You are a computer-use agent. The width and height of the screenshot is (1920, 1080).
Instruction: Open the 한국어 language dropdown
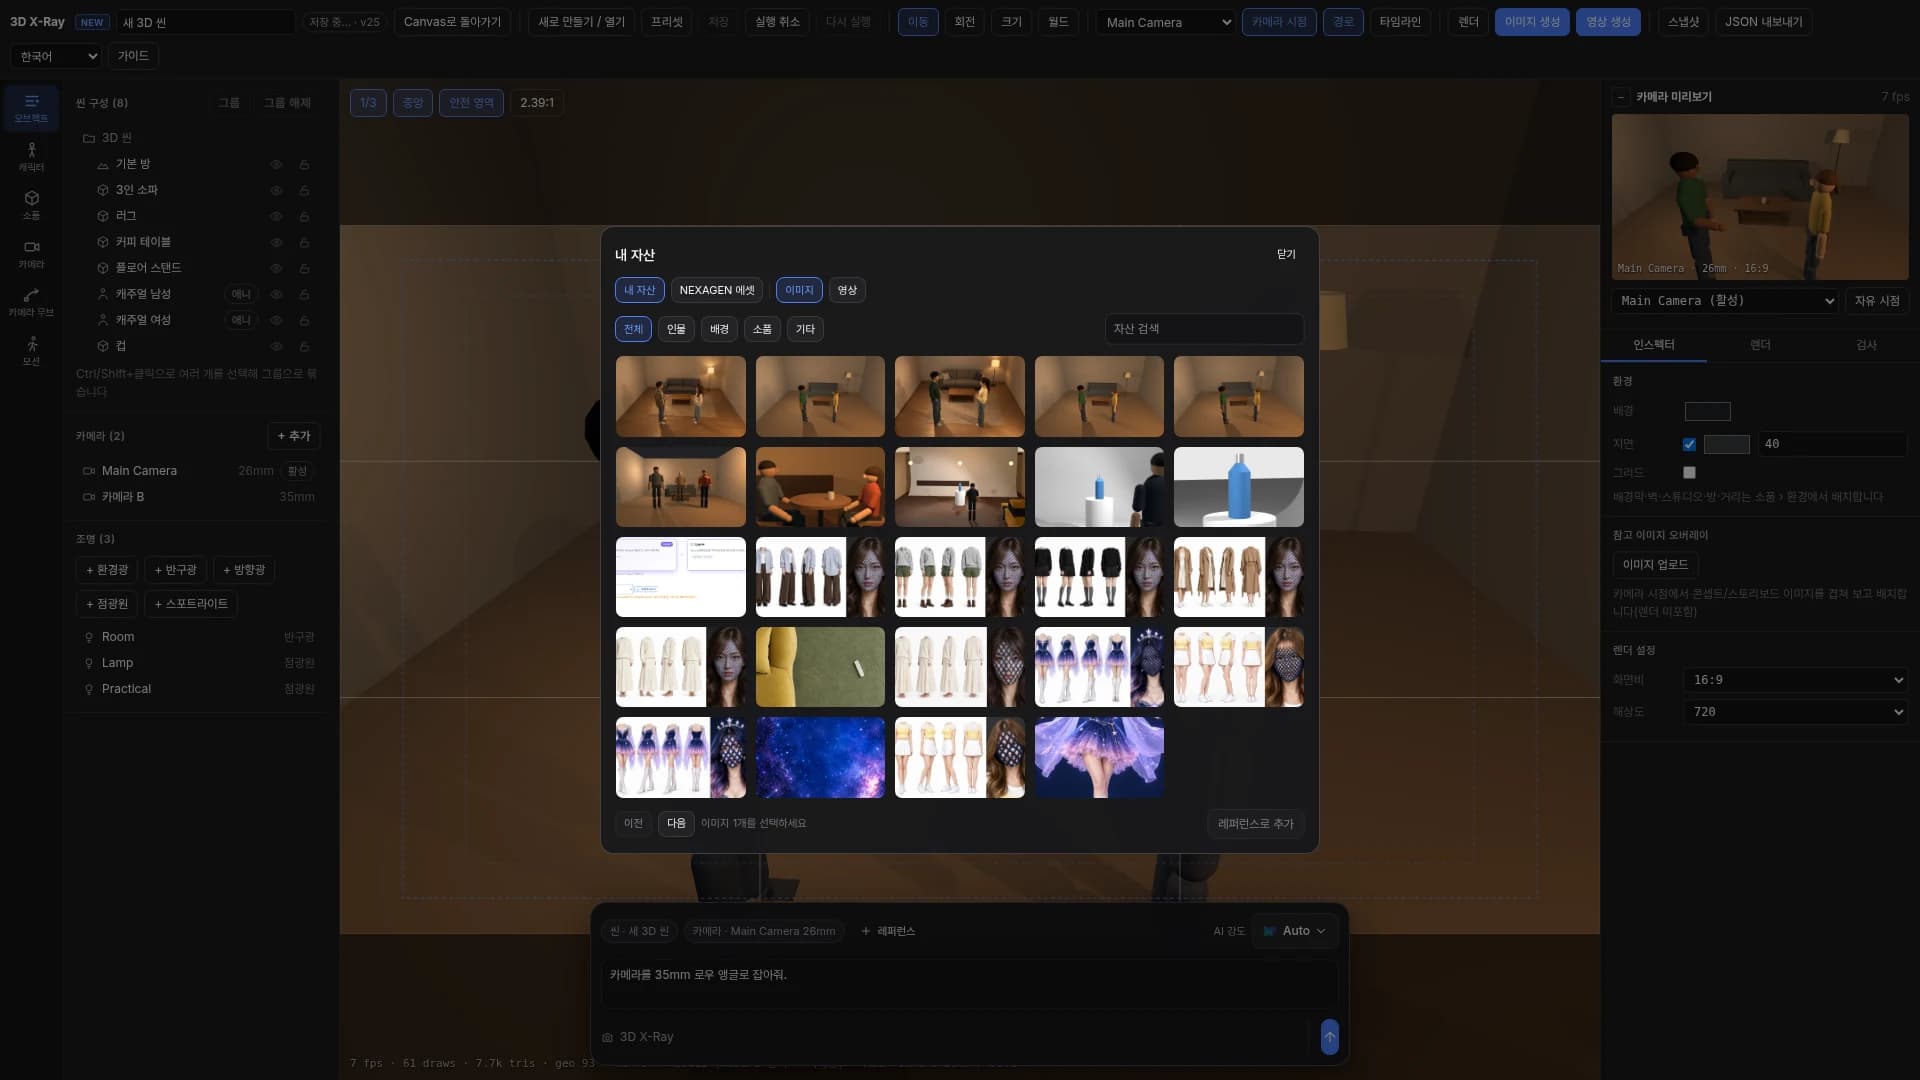click(56, 56)
